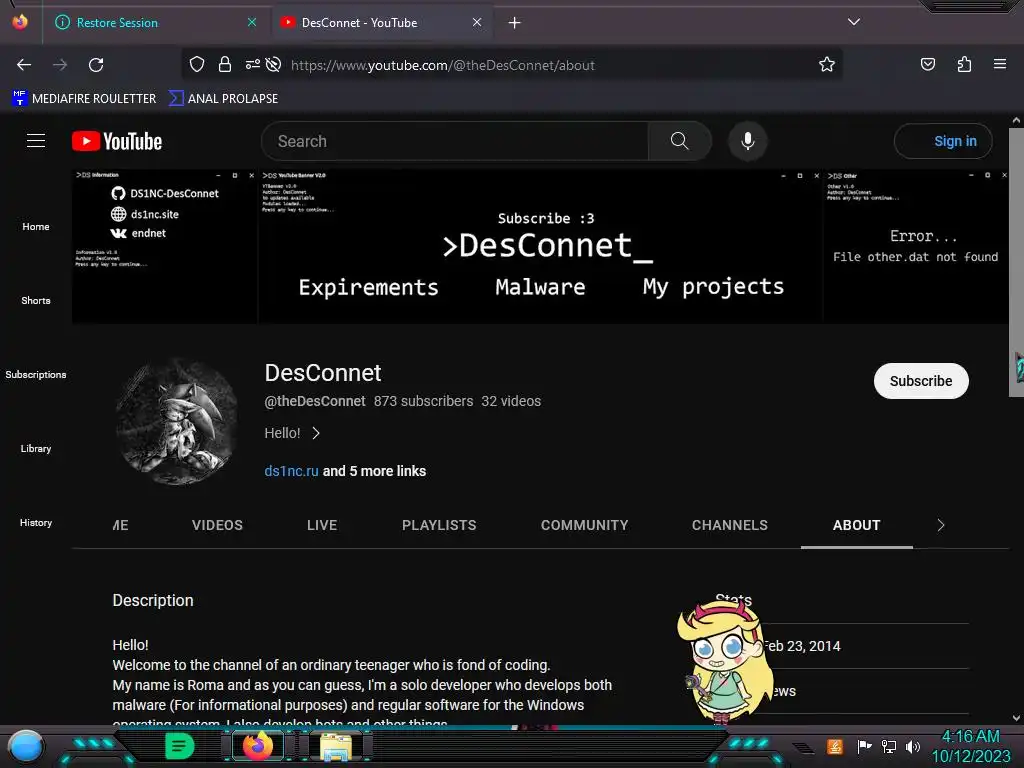1024x768 pixels.
Task: Switch to the LIVE channel tab
Action: click(322, 525)
